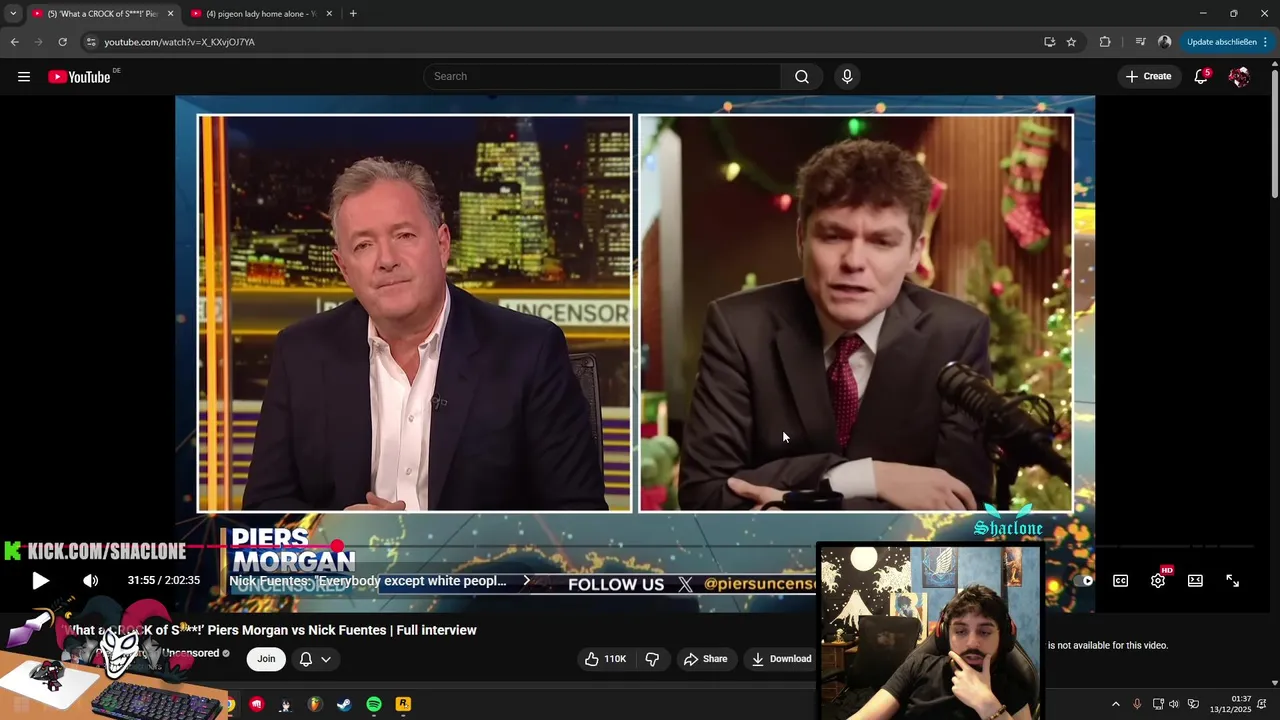1280x720 pixels.
Task: Open the FL Studio taskbar icon
Action: click(x=315, y=704)
